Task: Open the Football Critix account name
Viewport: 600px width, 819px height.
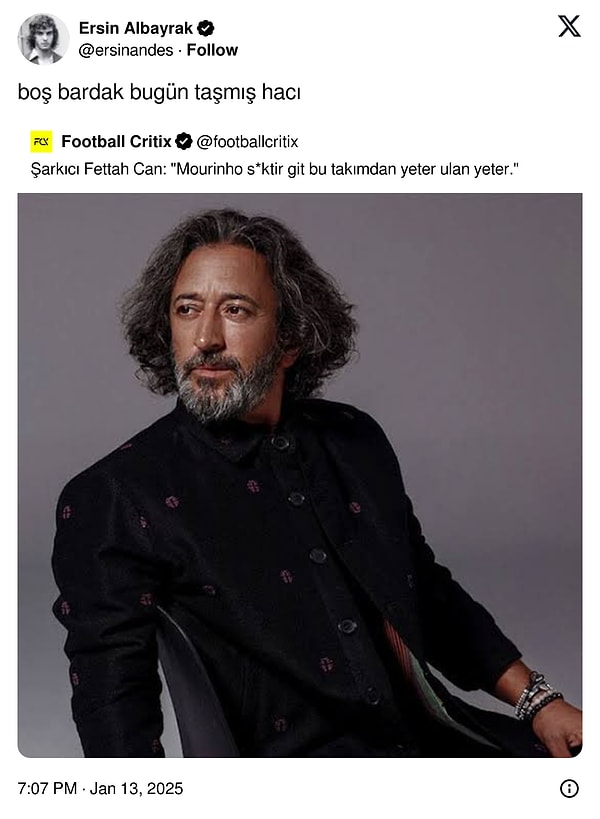Action: pyautogui.click(x=116, y=141)
